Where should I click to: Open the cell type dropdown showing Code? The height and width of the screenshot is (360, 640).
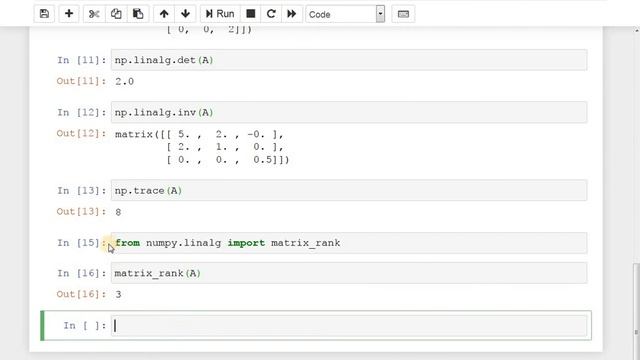tap(345, 14)
